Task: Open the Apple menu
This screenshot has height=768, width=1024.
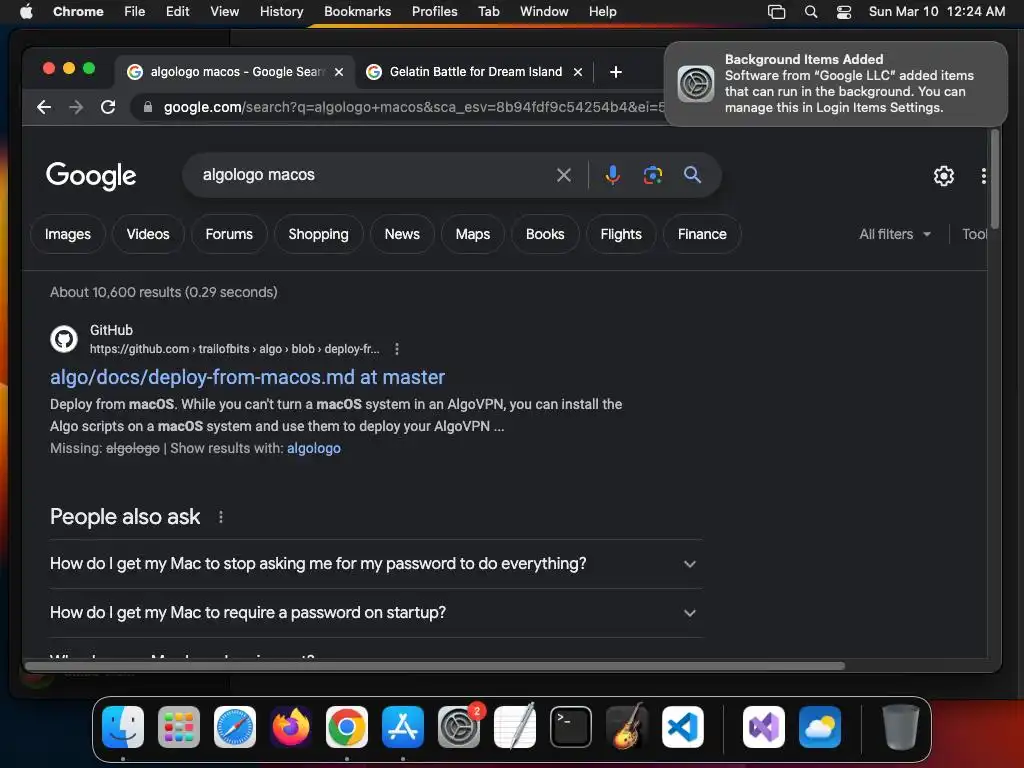Action: point(26,12)
